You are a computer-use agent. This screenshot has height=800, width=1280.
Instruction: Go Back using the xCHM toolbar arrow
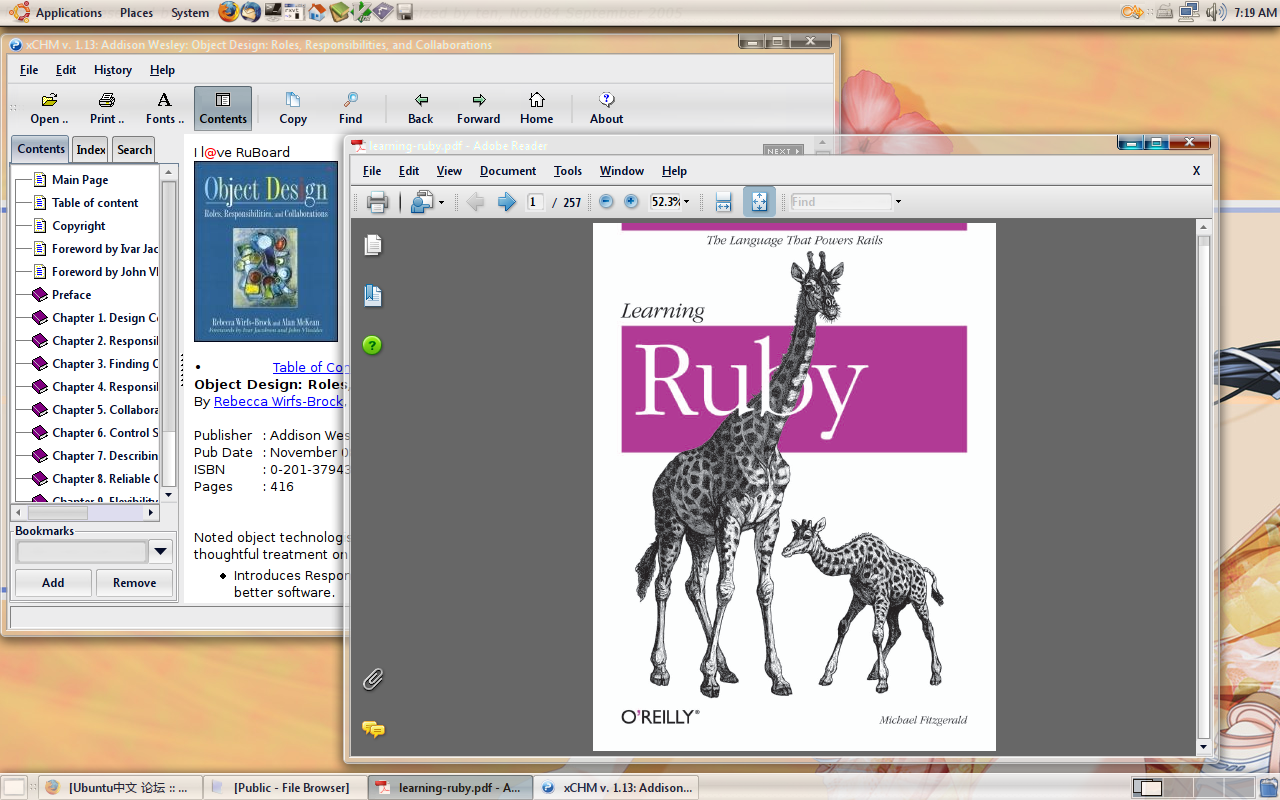[x=421, y=109]
